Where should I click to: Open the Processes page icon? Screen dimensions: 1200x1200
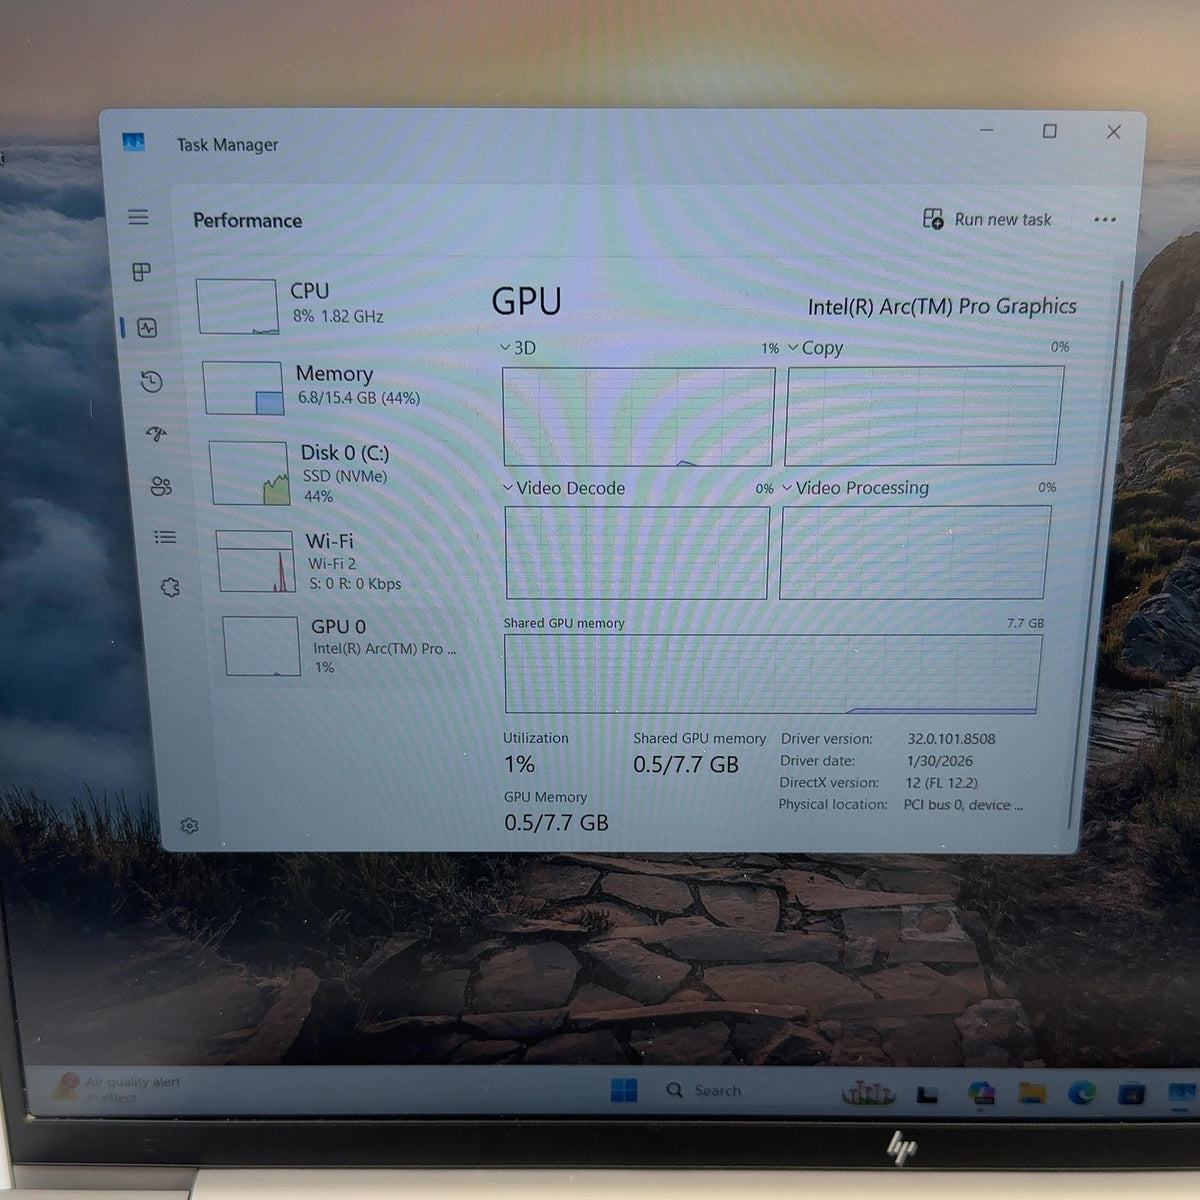tap(142, 272)
